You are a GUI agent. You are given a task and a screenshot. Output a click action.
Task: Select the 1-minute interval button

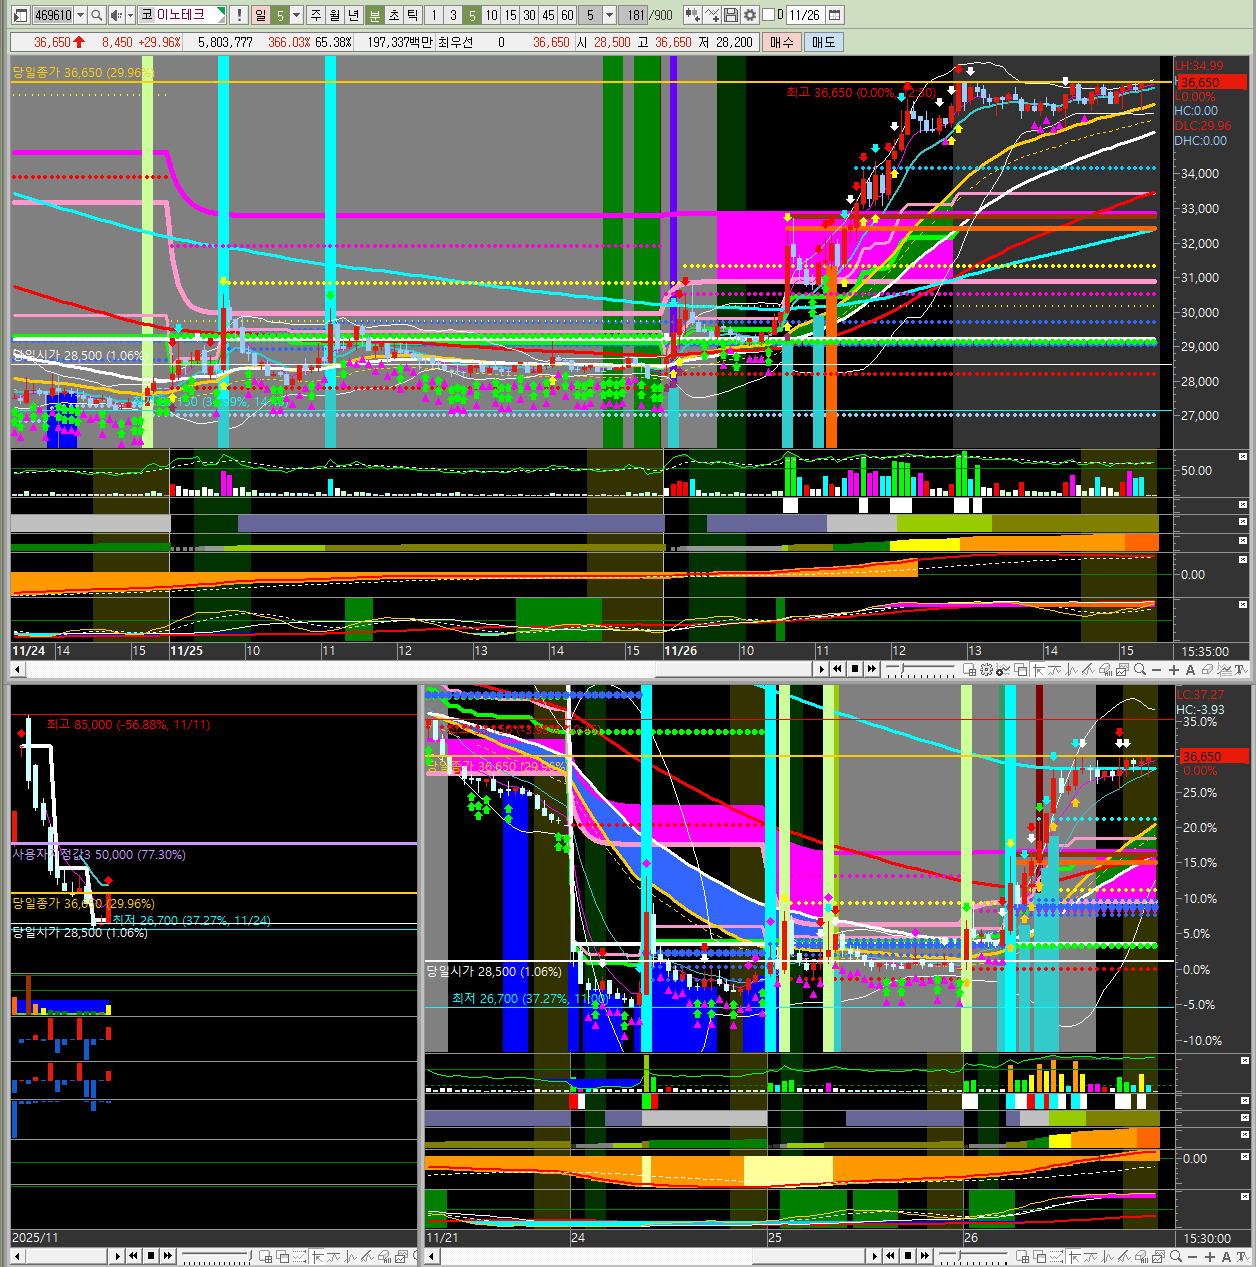[x=434, y=15]
